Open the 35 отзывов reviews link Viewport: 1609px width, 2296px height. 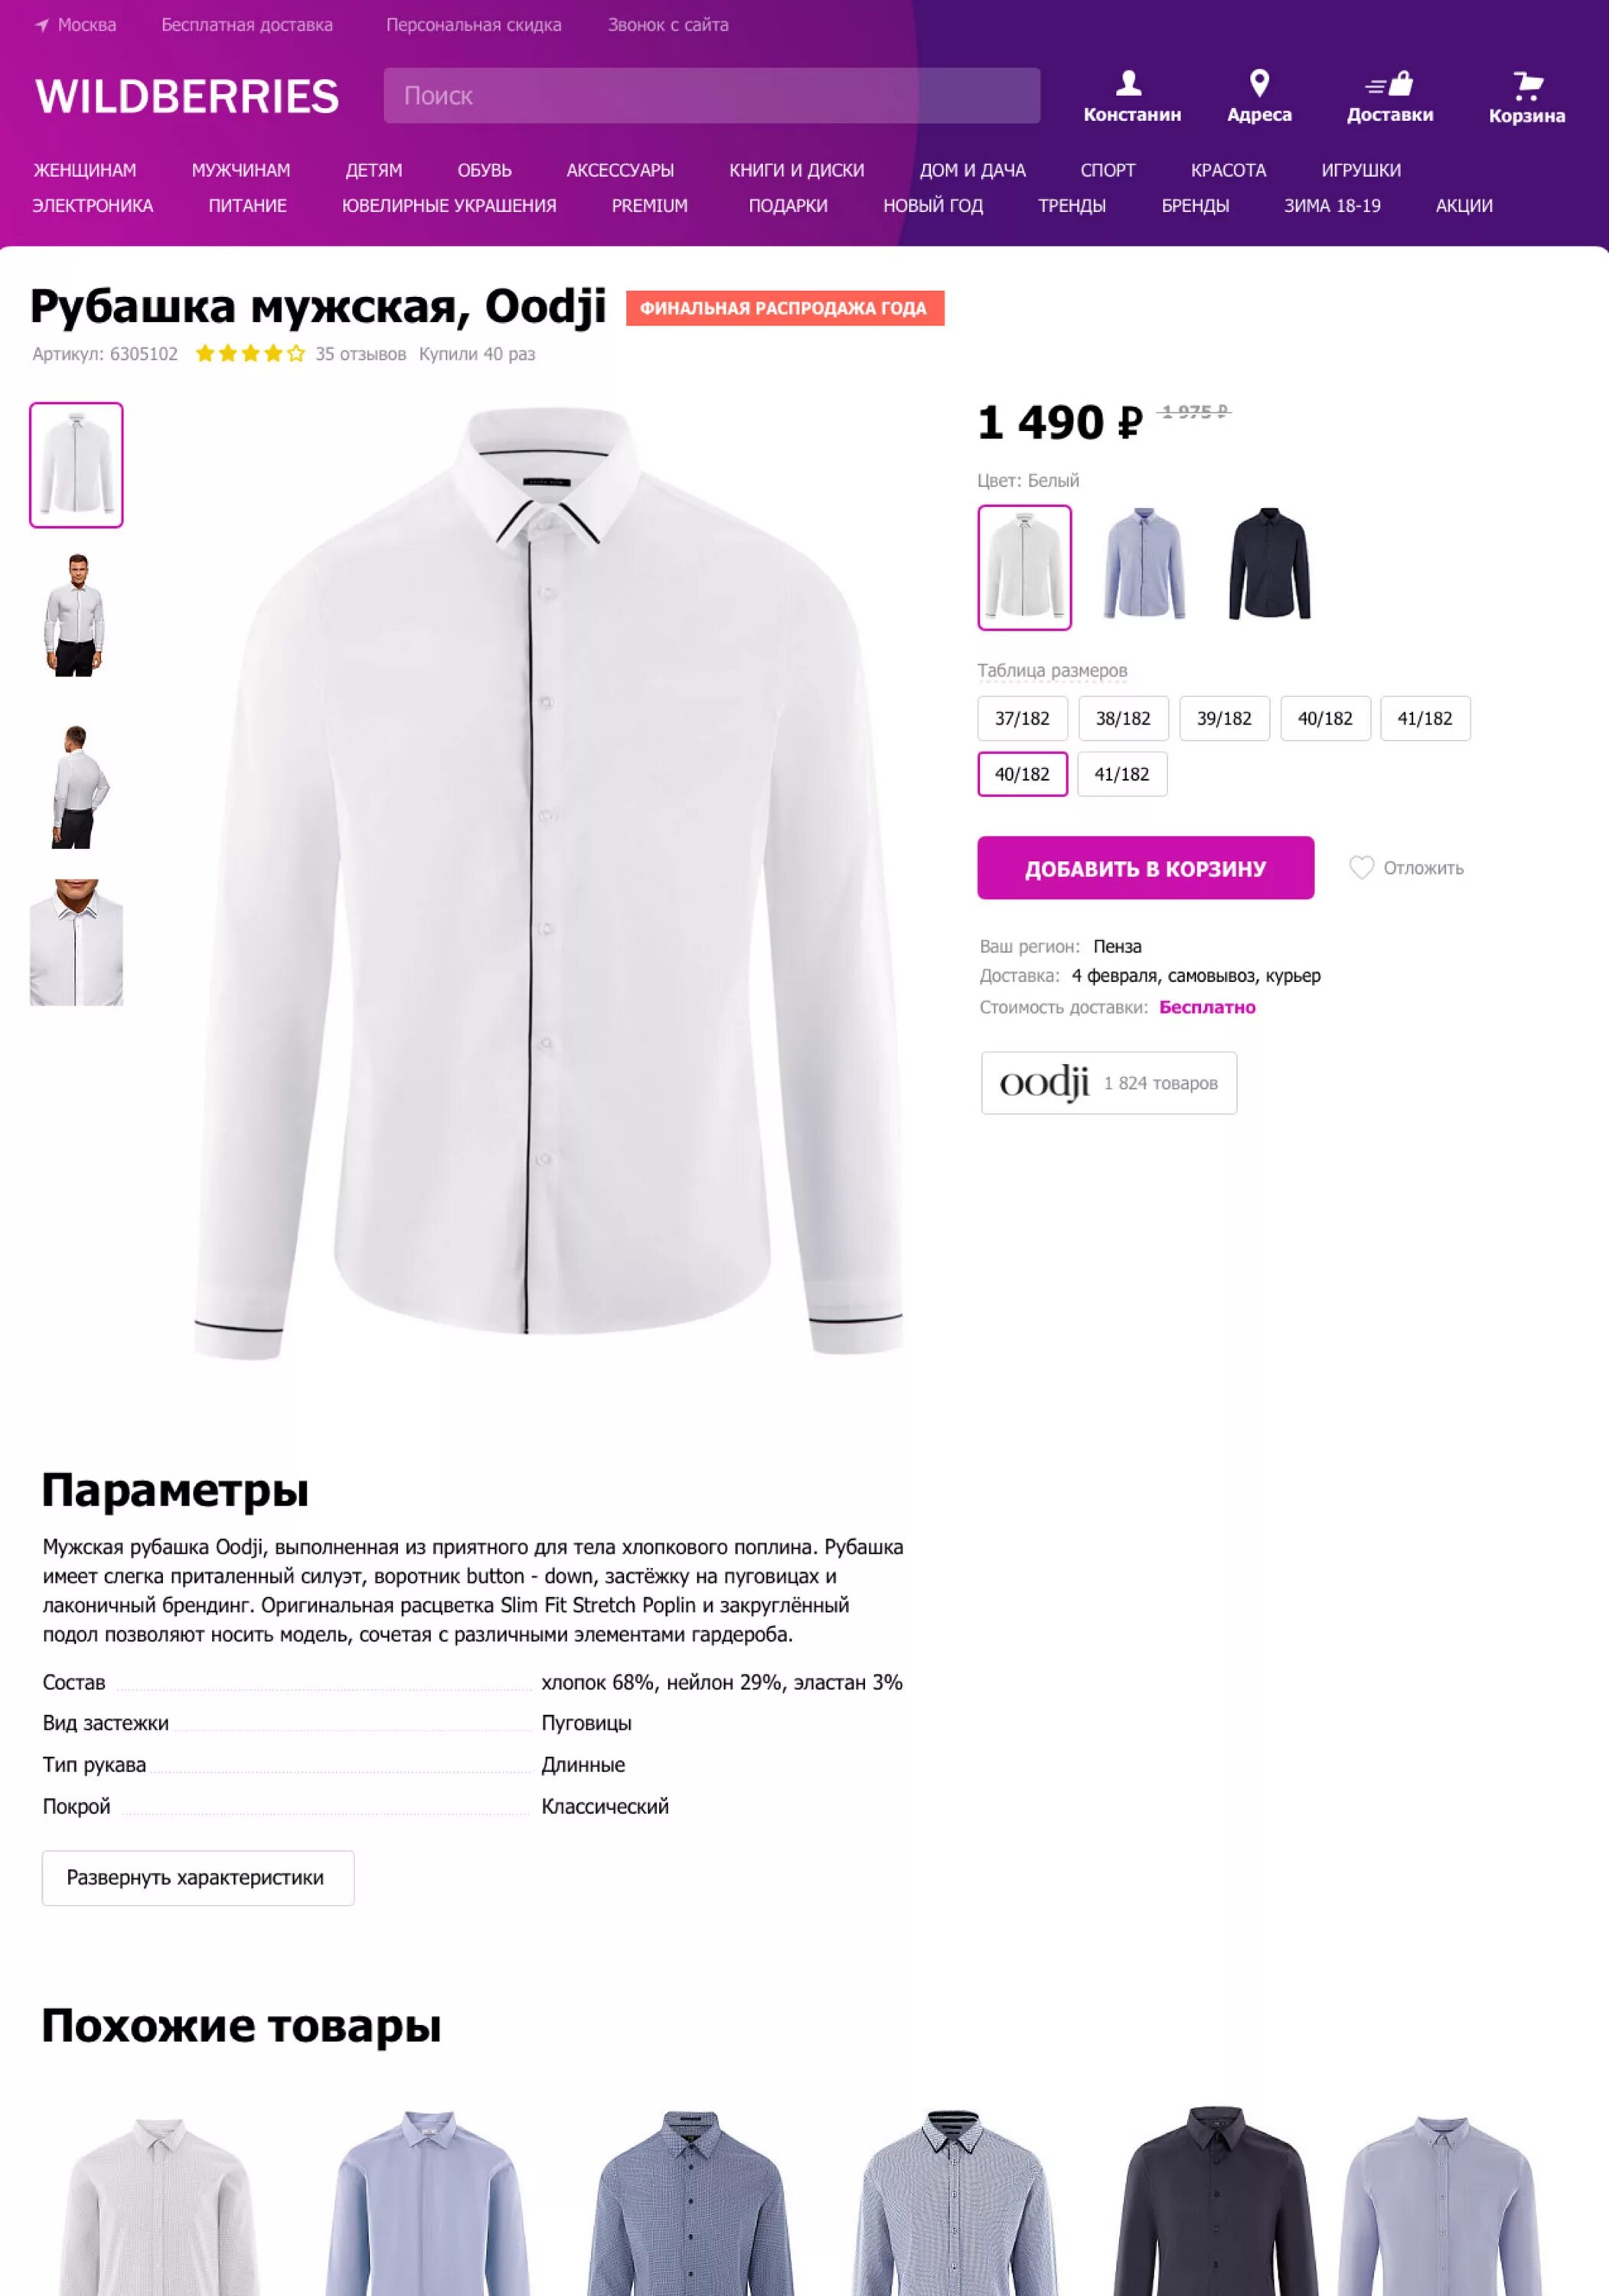click(x=361, y=354)
